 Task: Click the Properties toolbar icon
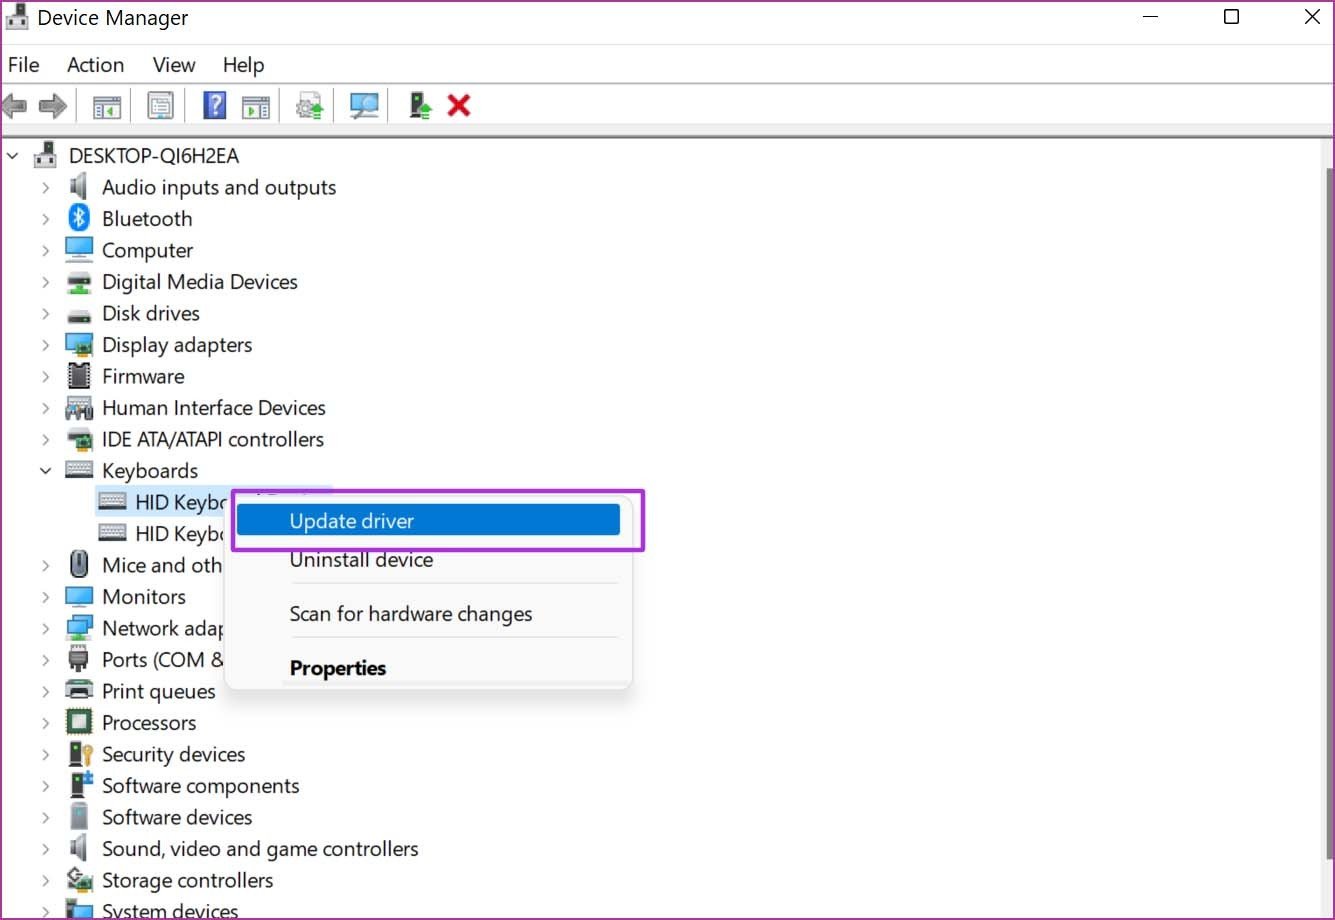pos(160,105)
